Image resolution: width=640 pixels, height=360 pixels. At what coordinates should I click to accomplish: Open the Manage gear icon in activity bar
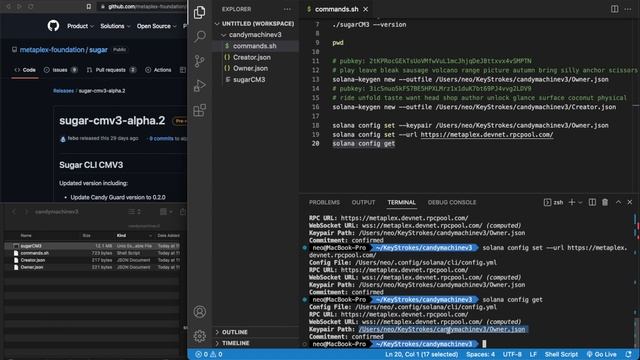click(200, 336)
